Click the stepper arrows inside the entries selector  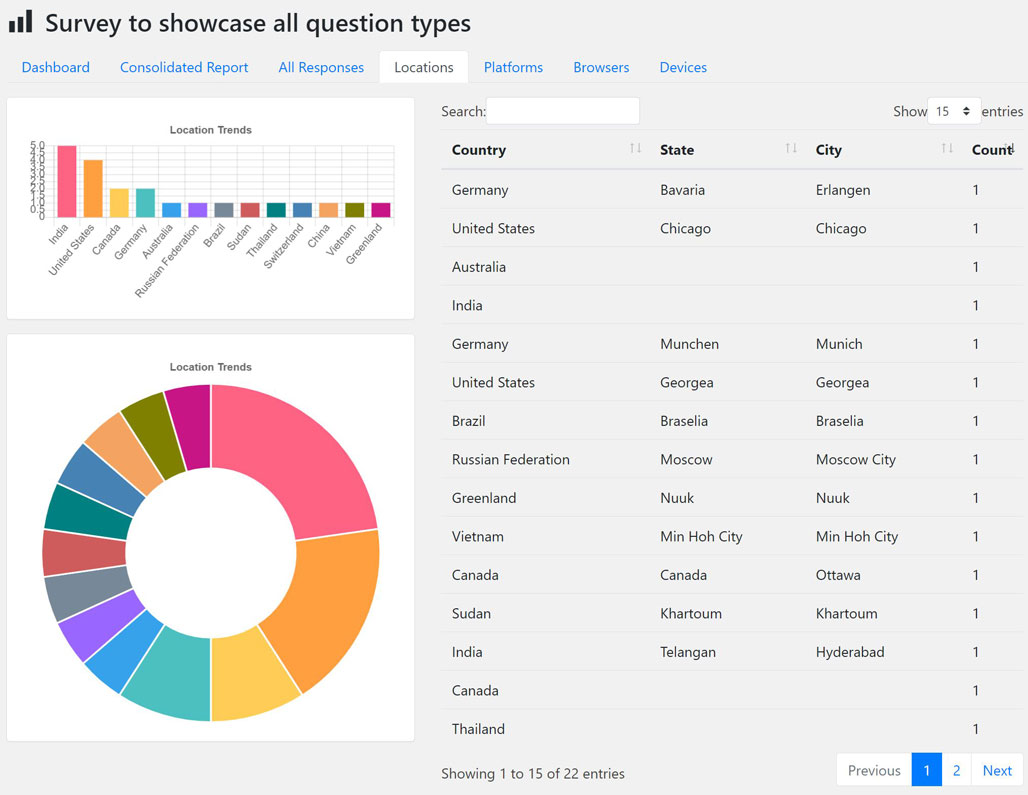tap(968, 111)
